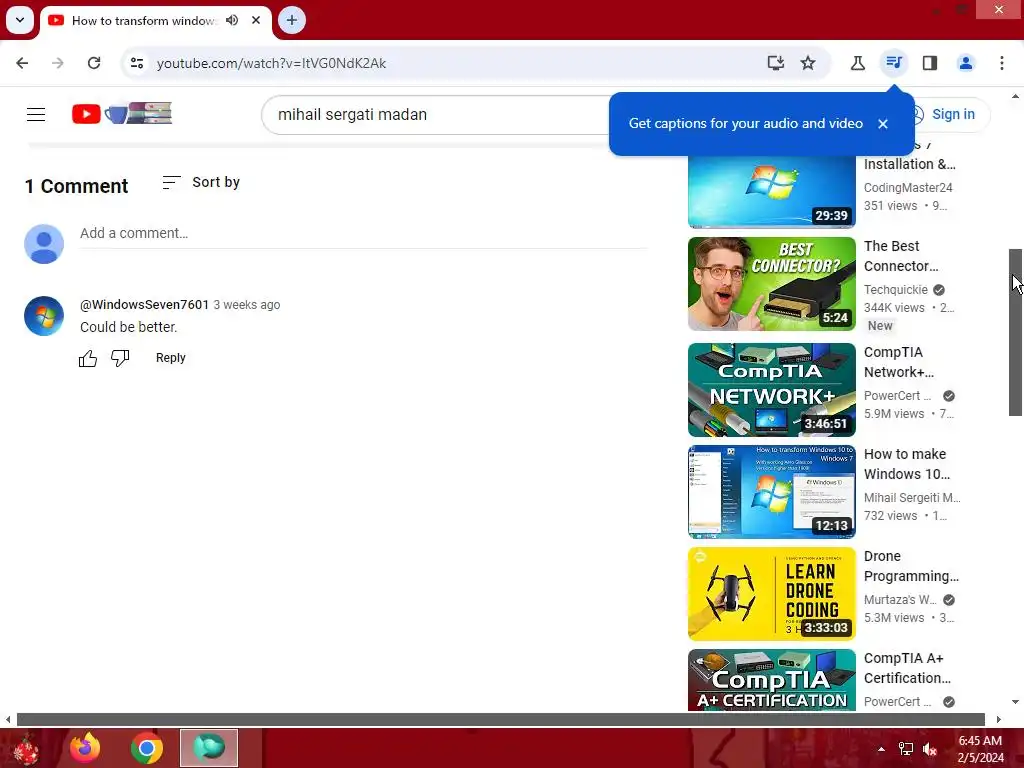This screenshot has height=768, width=1024.
Task: Go forward to the next page
Action: coord(58,63)
